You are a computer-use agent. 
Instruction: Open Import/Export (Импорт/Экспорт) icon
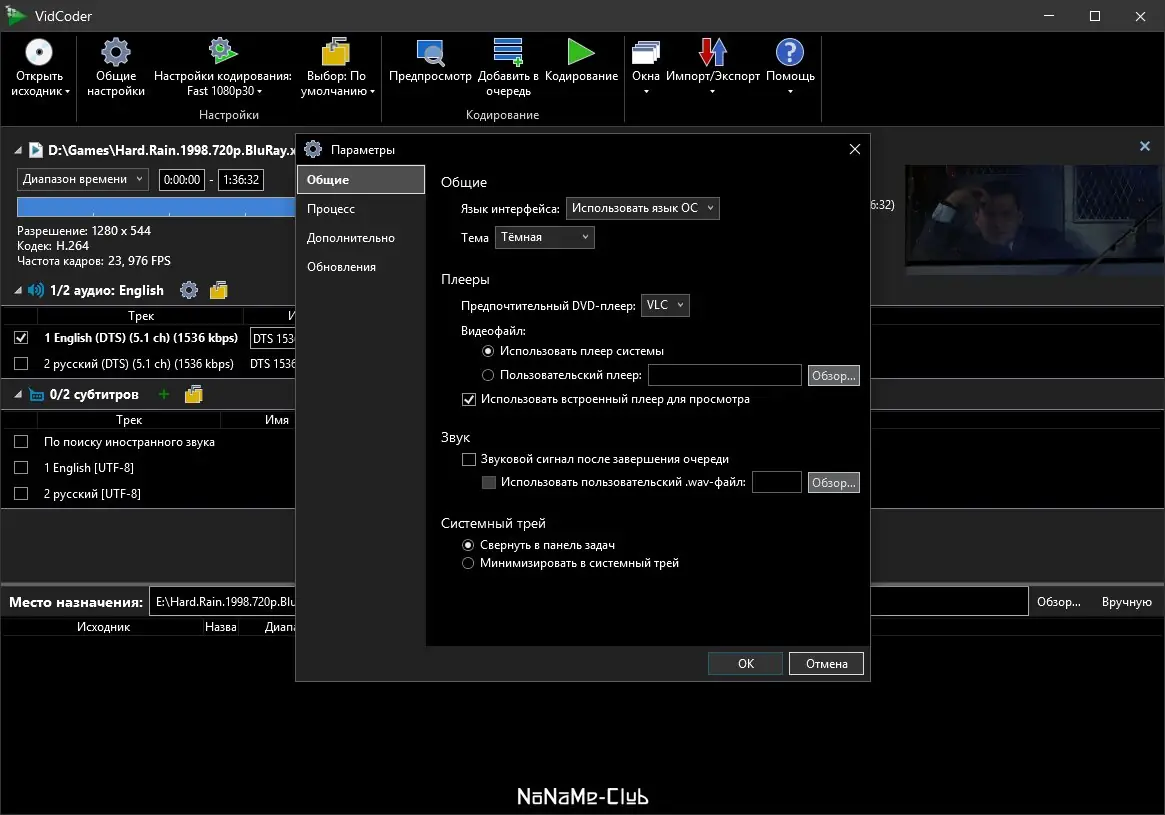(713, 53)
